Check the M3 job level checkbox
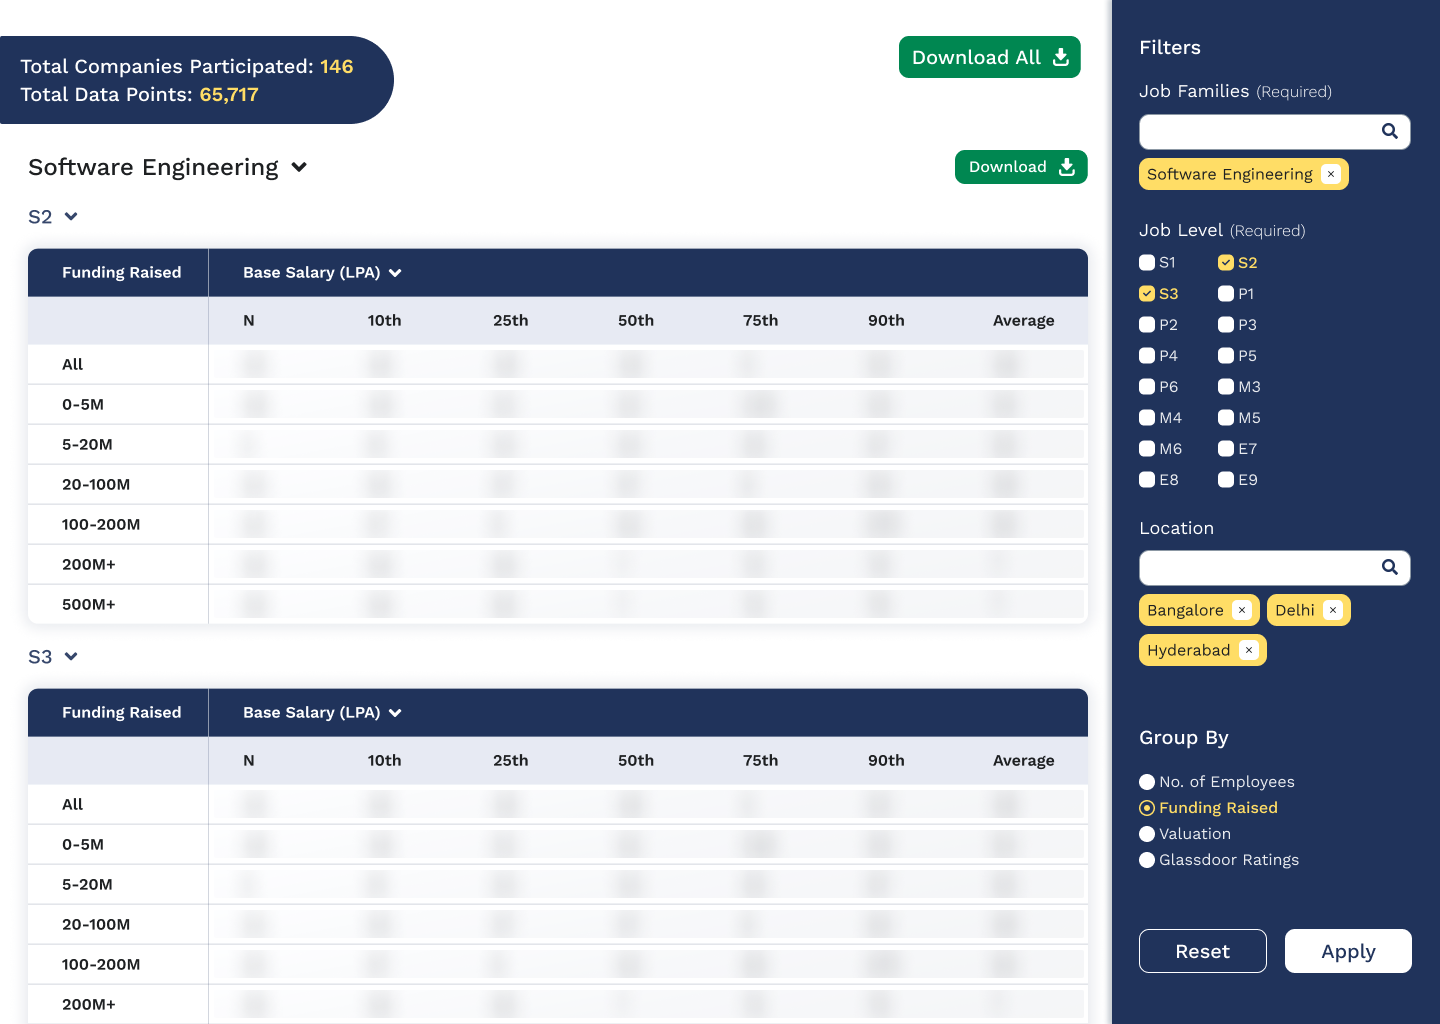The image size is (1440, 1024). [x=1225, y=387]
